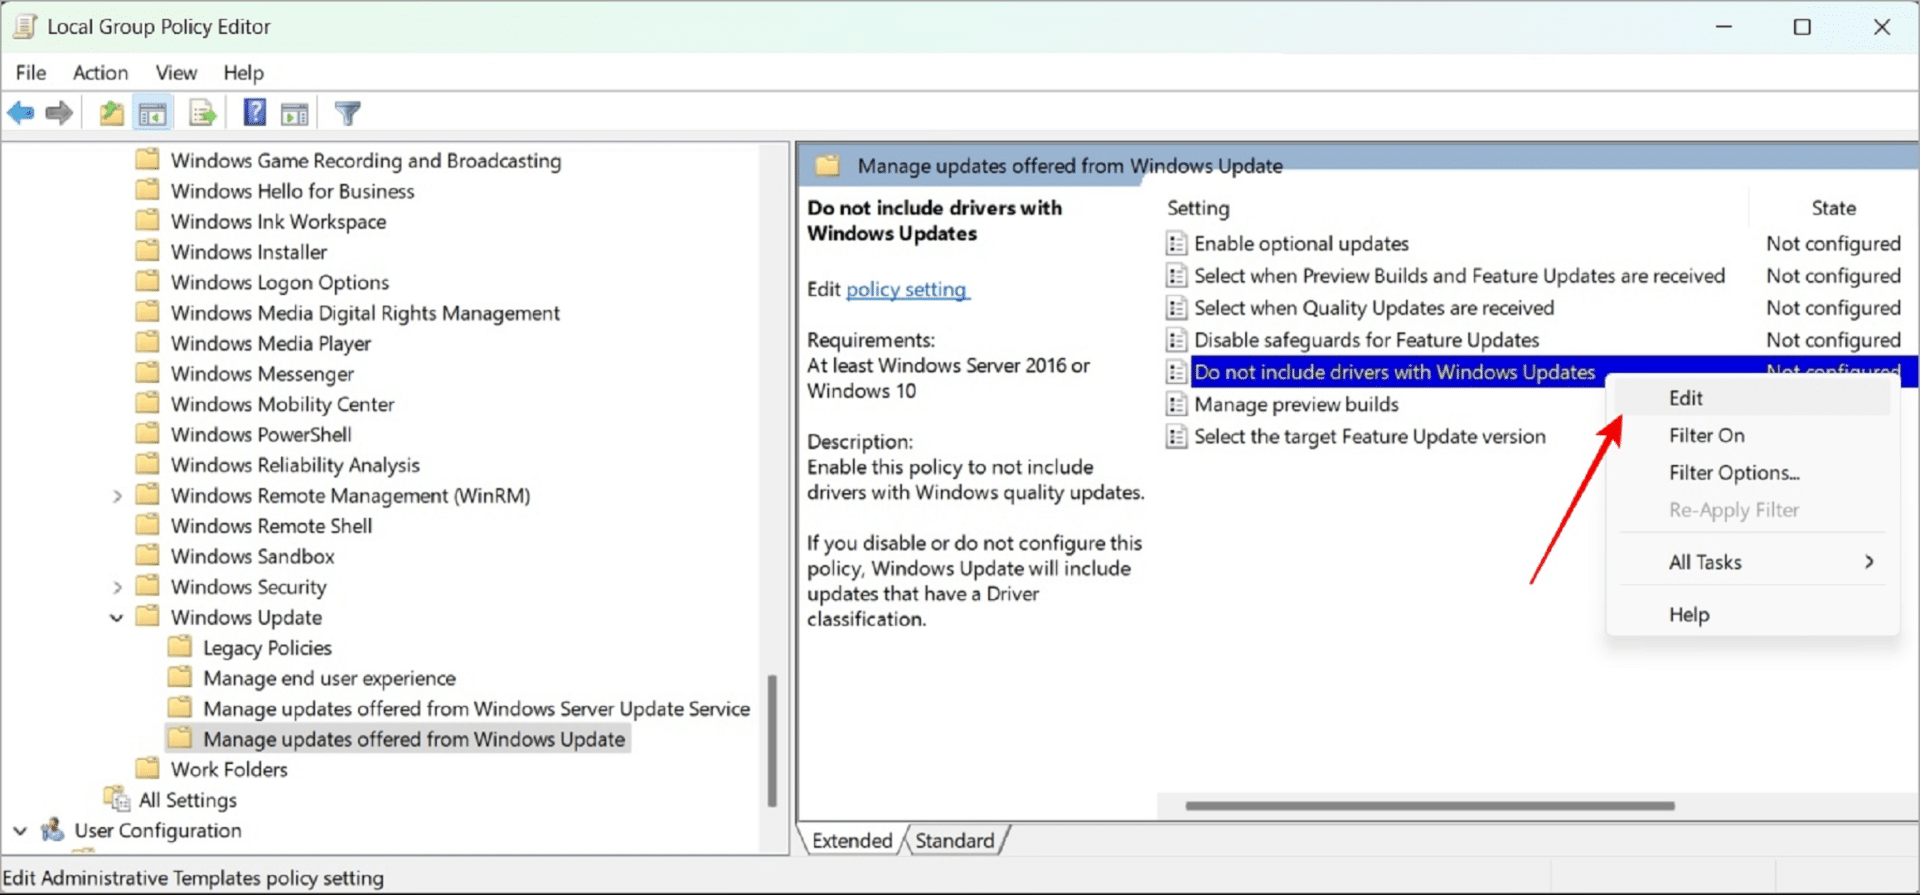Screen dimensions: 1920x895
Task: Click the State column header
Action: click(1834, 208)
